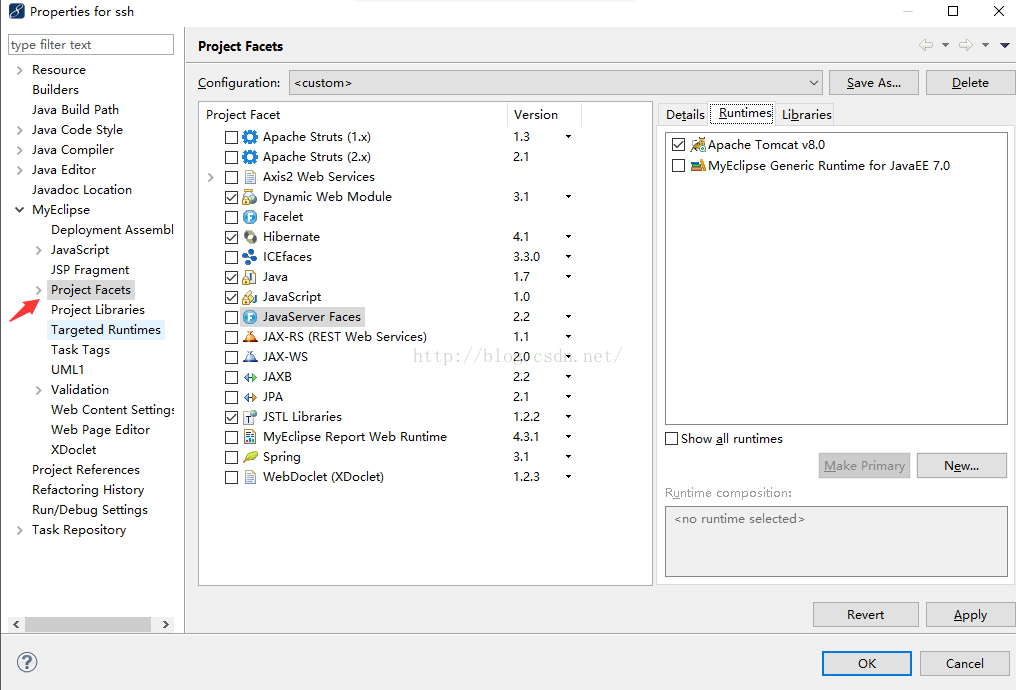Image resolution: width=1016 pixels, height=690 pixels.
Task: Click the JSTL Libraries icon
Action: (250, 417)
